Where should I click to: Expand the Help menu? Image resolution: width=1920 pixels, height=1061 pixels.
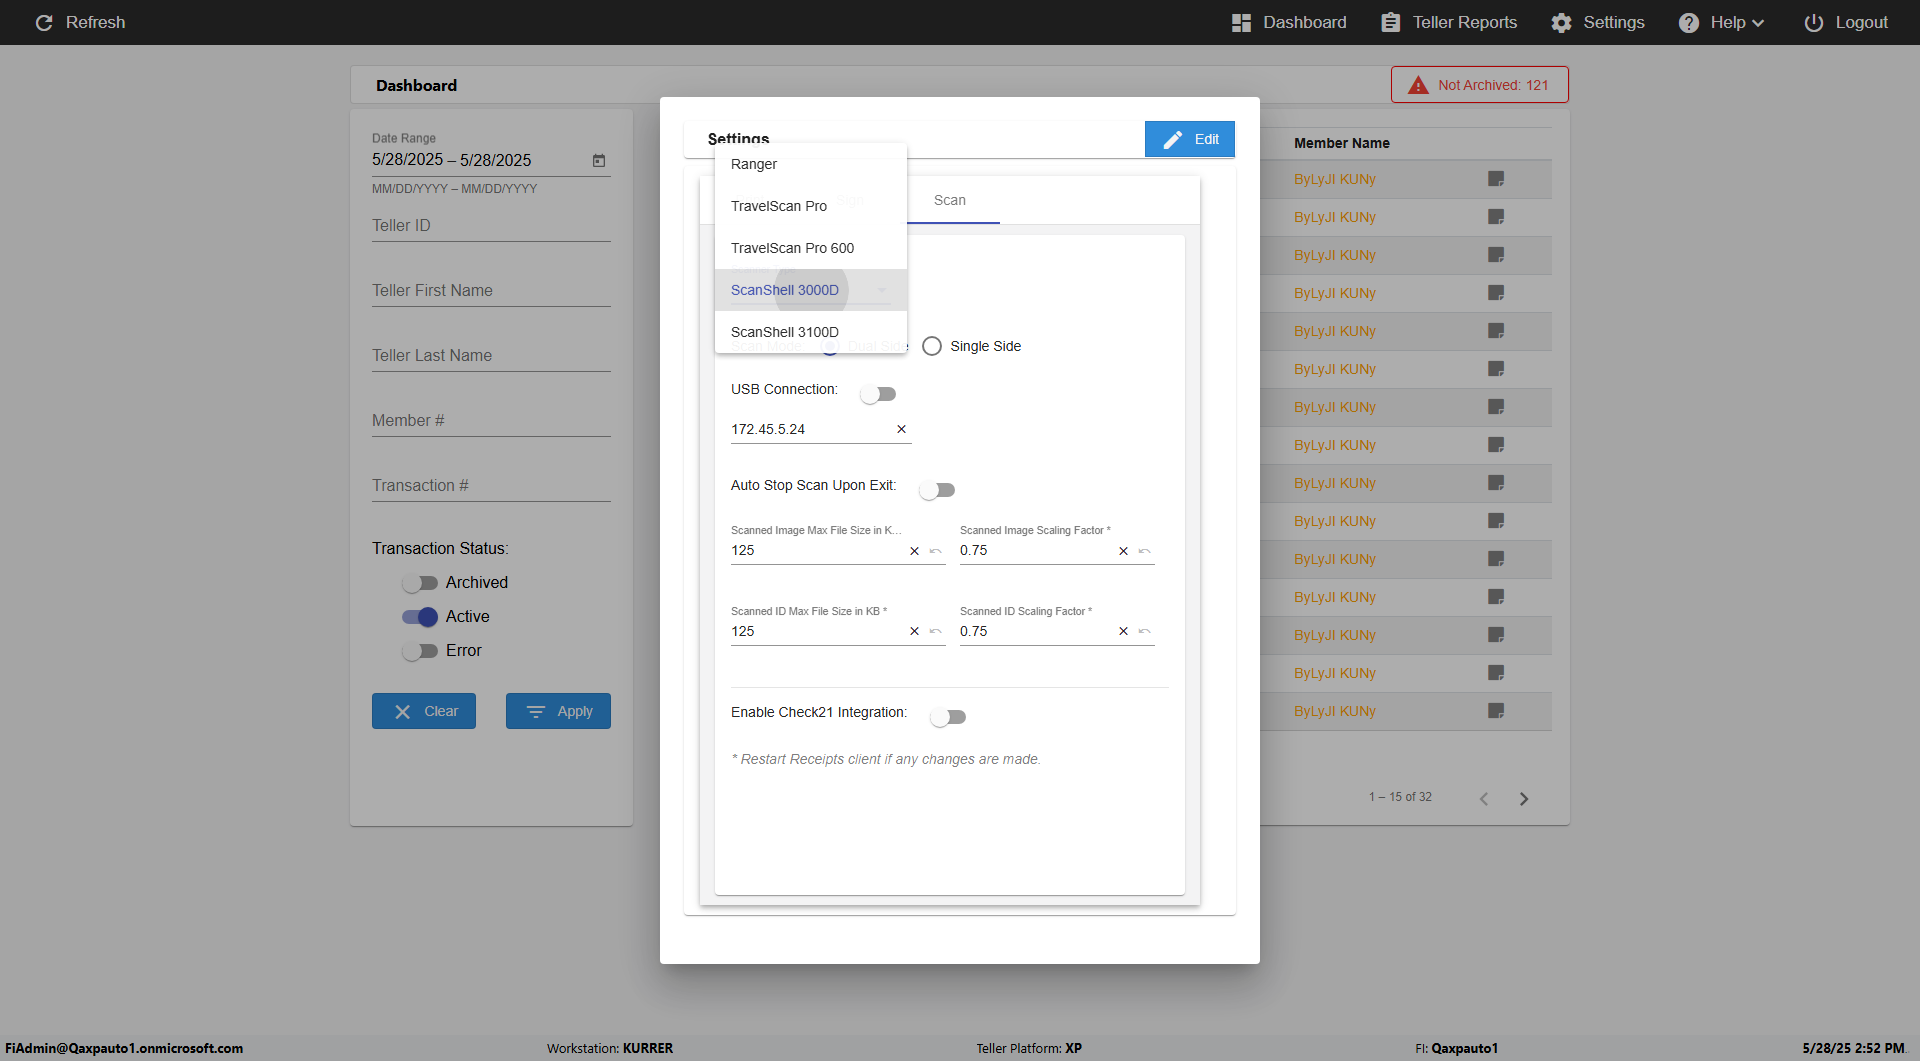[x=1721, y=22]
